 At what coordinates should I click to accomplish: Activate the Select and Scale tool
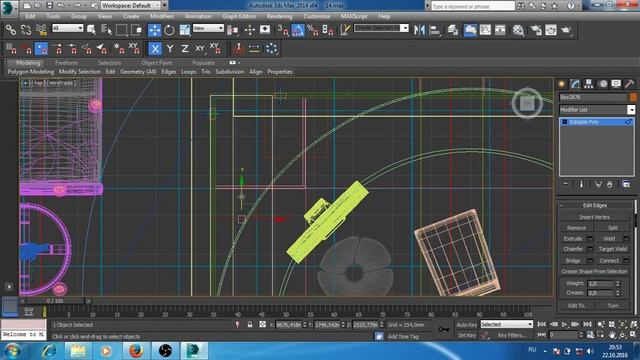[x=184, y=30]
